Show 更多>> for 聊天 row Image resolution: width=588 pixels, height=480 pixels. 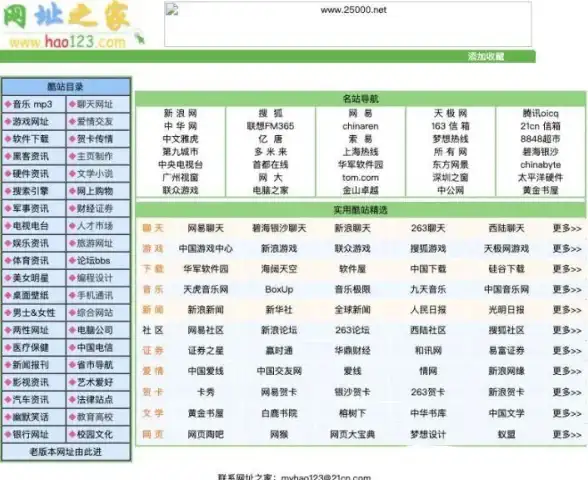567,228
